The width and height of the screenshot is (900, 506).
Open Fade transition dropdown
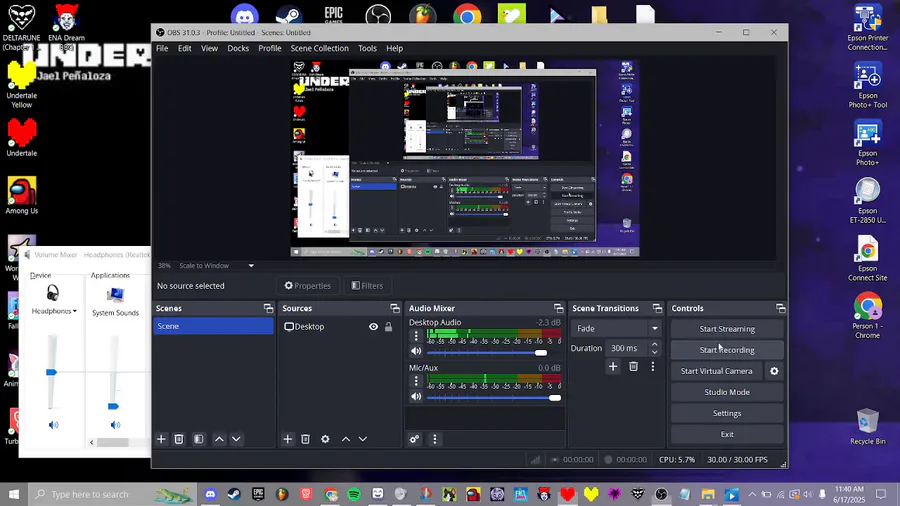pyautogui.click(x=616, y=328)
